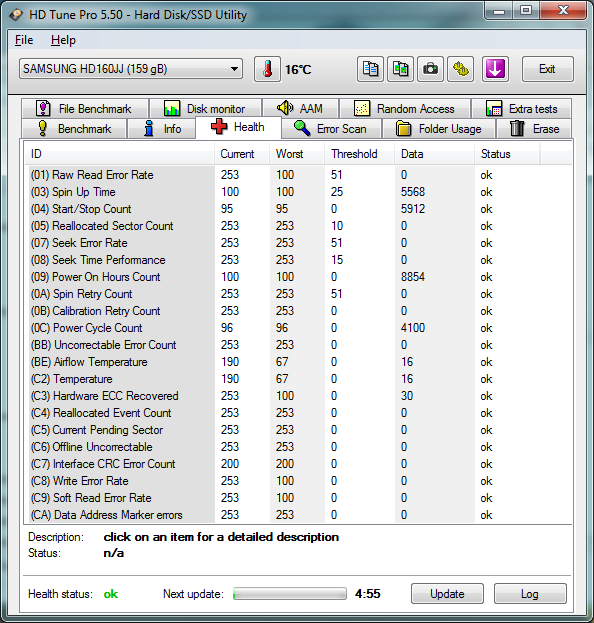The width and height of the screenshot is (594, 623).
Task: Click the Log button
Action: [530, 594]
